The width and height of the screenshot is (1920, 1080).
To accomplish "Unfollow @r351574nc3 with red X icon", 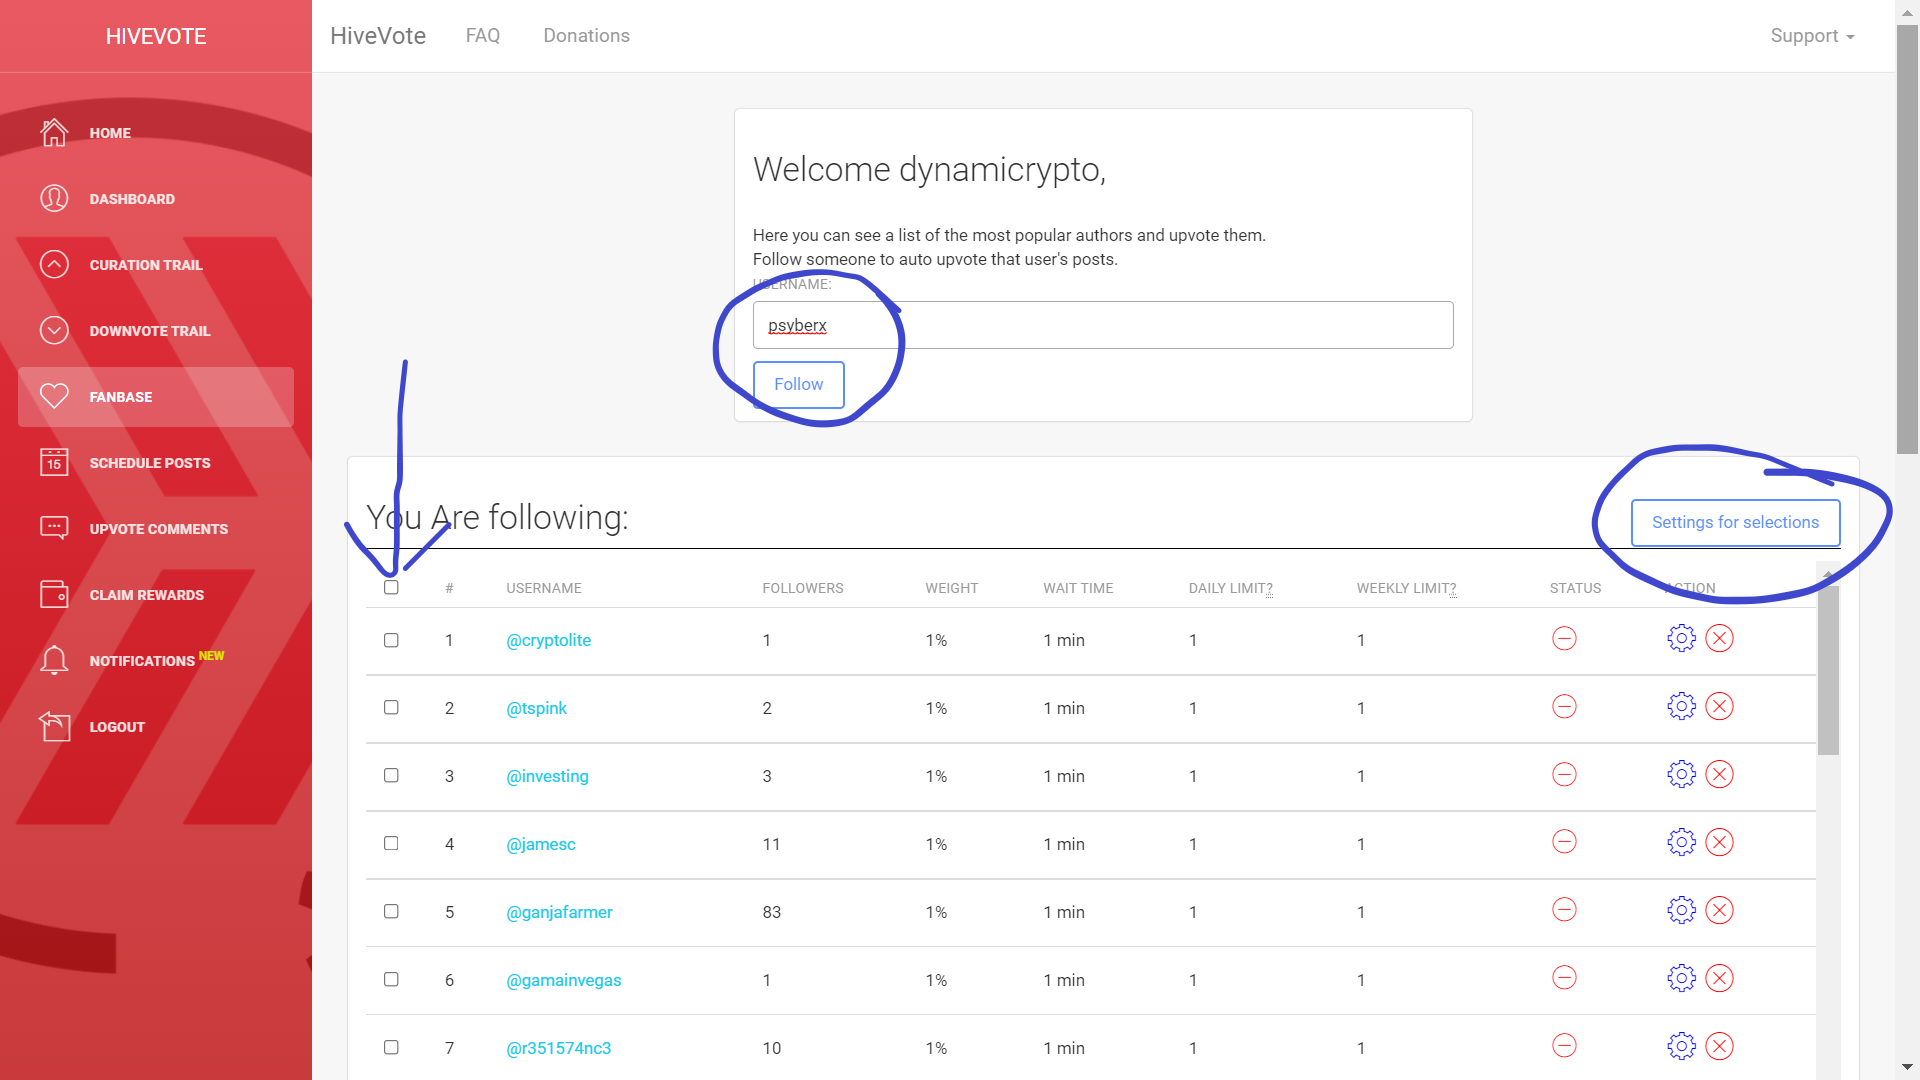I will [x=1719, y=1046].
